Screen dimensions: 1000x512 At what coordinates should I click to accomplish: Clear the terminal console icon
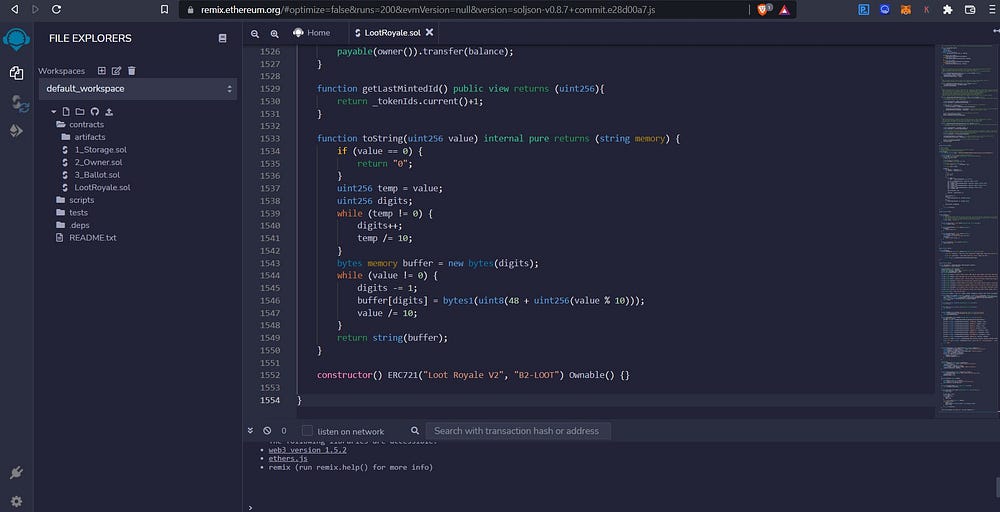tap(267, 430)
